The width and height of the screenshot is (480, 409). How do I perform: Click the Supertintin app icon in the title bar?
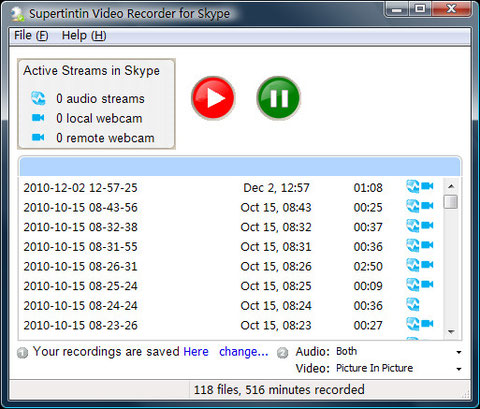[x=17, y=14]
